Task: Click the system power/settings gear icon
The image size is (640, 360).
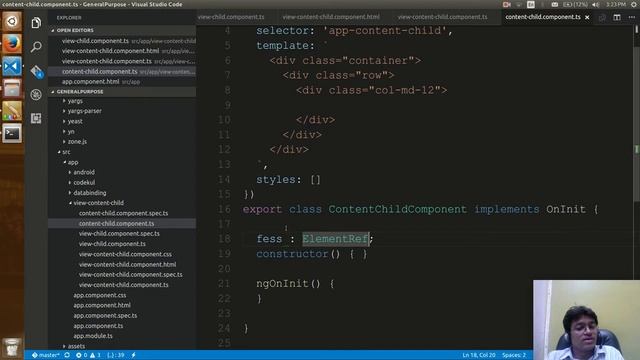Action: [x=634, y=4]
